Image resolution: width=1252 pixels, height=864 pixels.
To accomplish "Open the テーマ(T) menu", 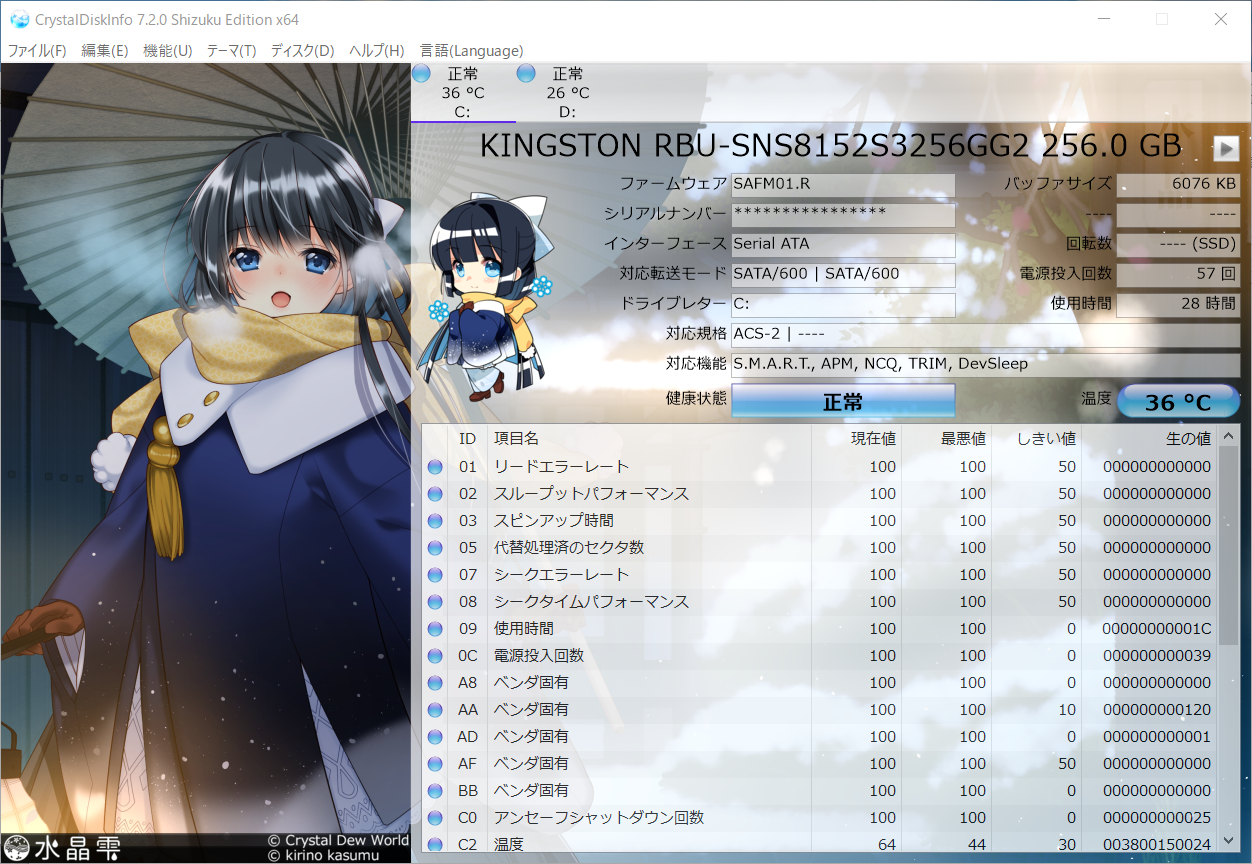I will [x=231, y=50].
